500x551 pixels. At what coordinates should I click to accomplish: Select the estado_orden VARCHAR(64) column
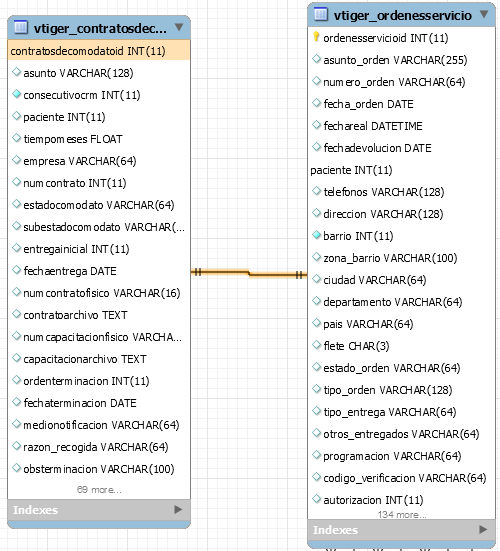(x=402, y=368)
